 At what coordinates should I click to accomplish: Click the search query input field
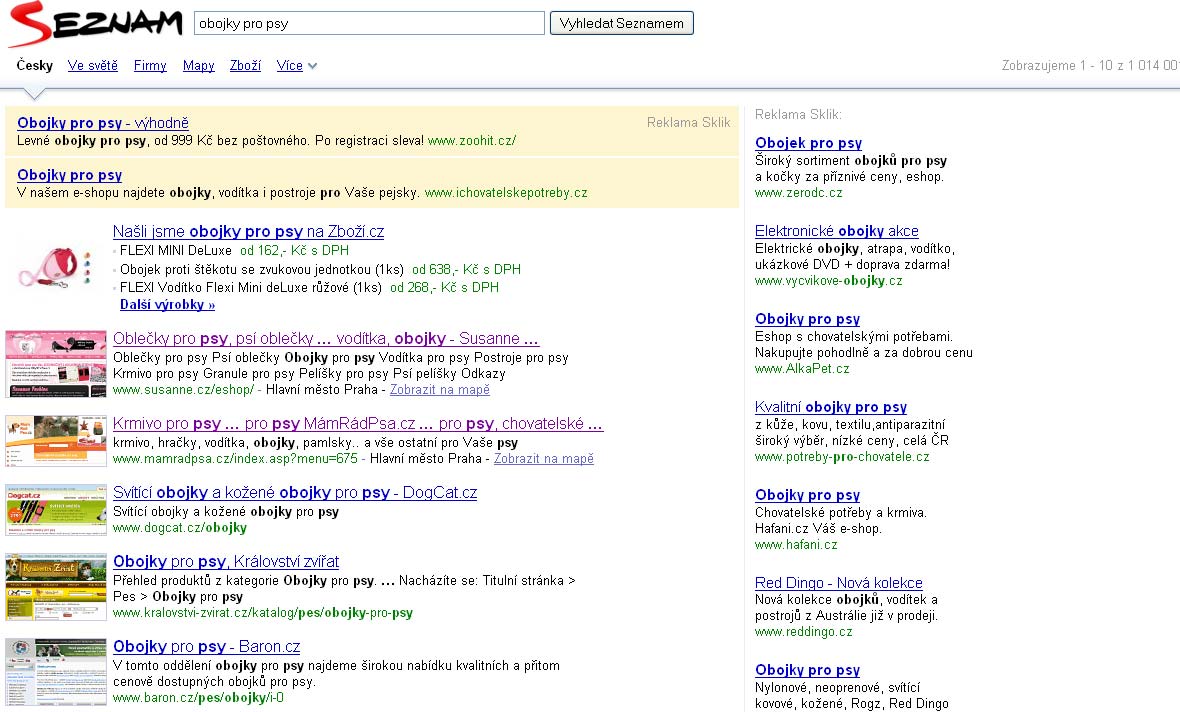[x=369, y=23]
